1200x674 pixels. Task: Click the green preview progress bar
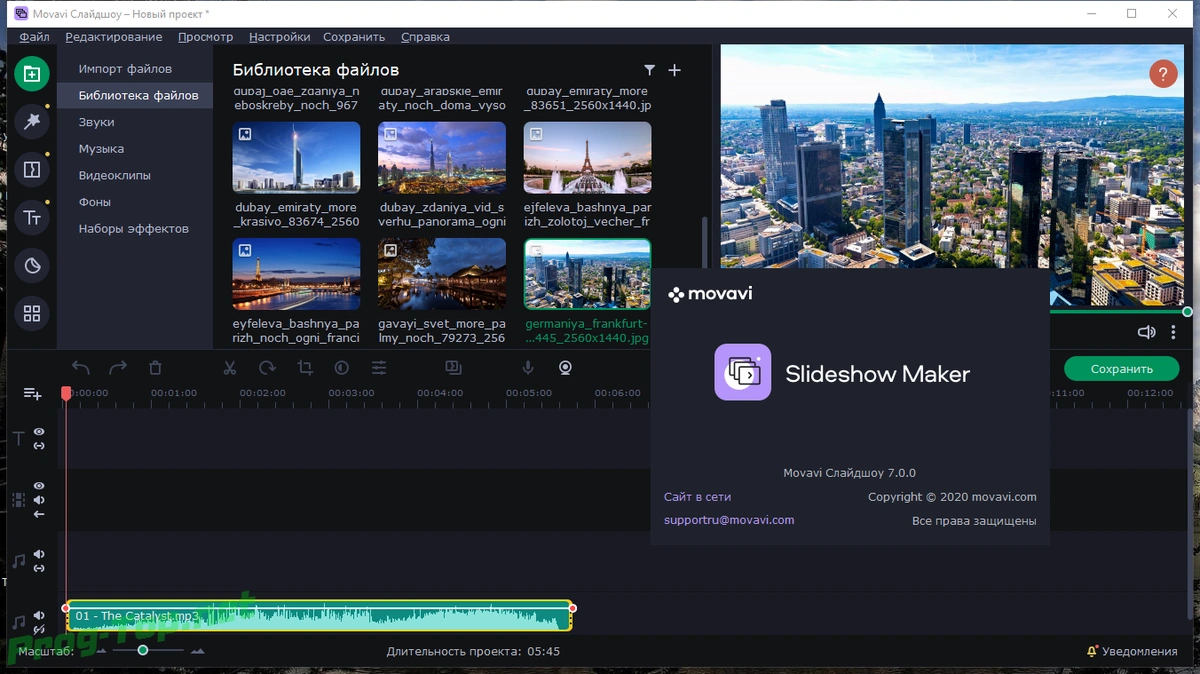click(1118, 312)
